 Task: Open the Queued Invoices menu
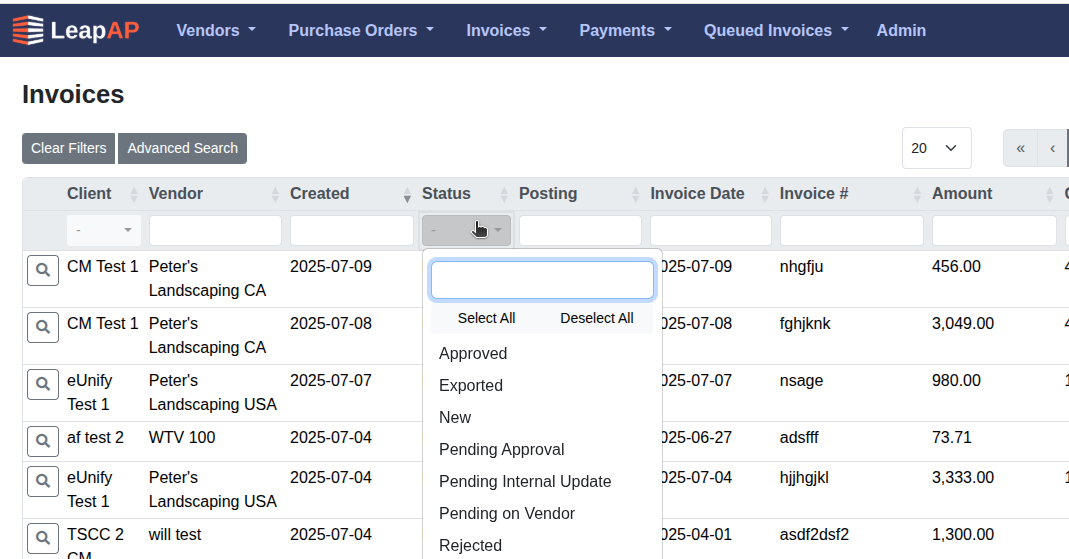click(x=776, y=30)
